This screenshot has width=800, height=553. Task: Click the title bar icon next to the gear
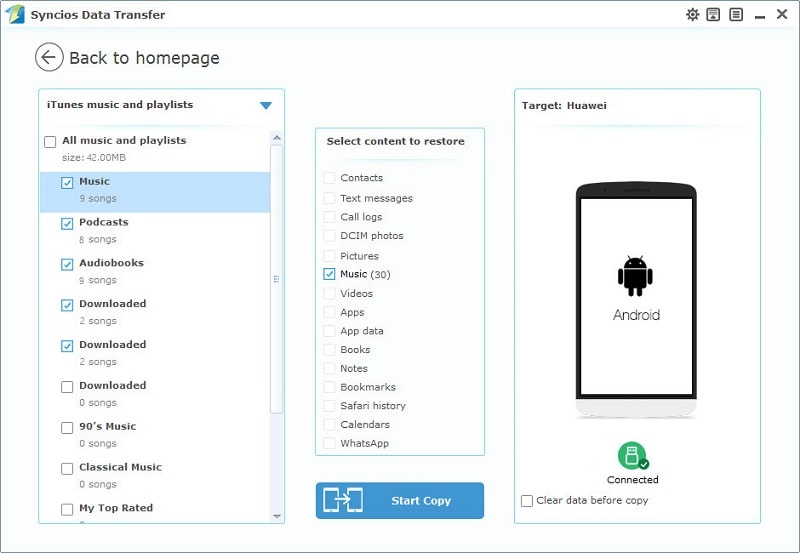[x=713, y=14]
